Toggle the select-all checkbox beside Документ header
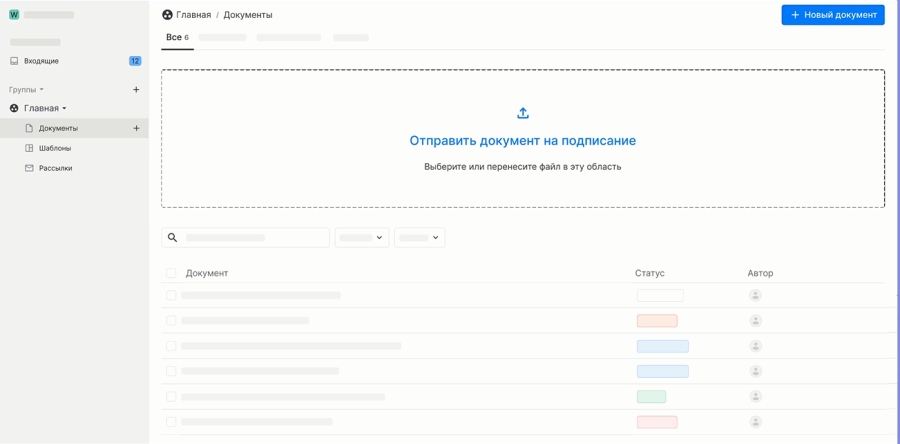This screenshot has width=900, height=444. click(x=171, y=273)
